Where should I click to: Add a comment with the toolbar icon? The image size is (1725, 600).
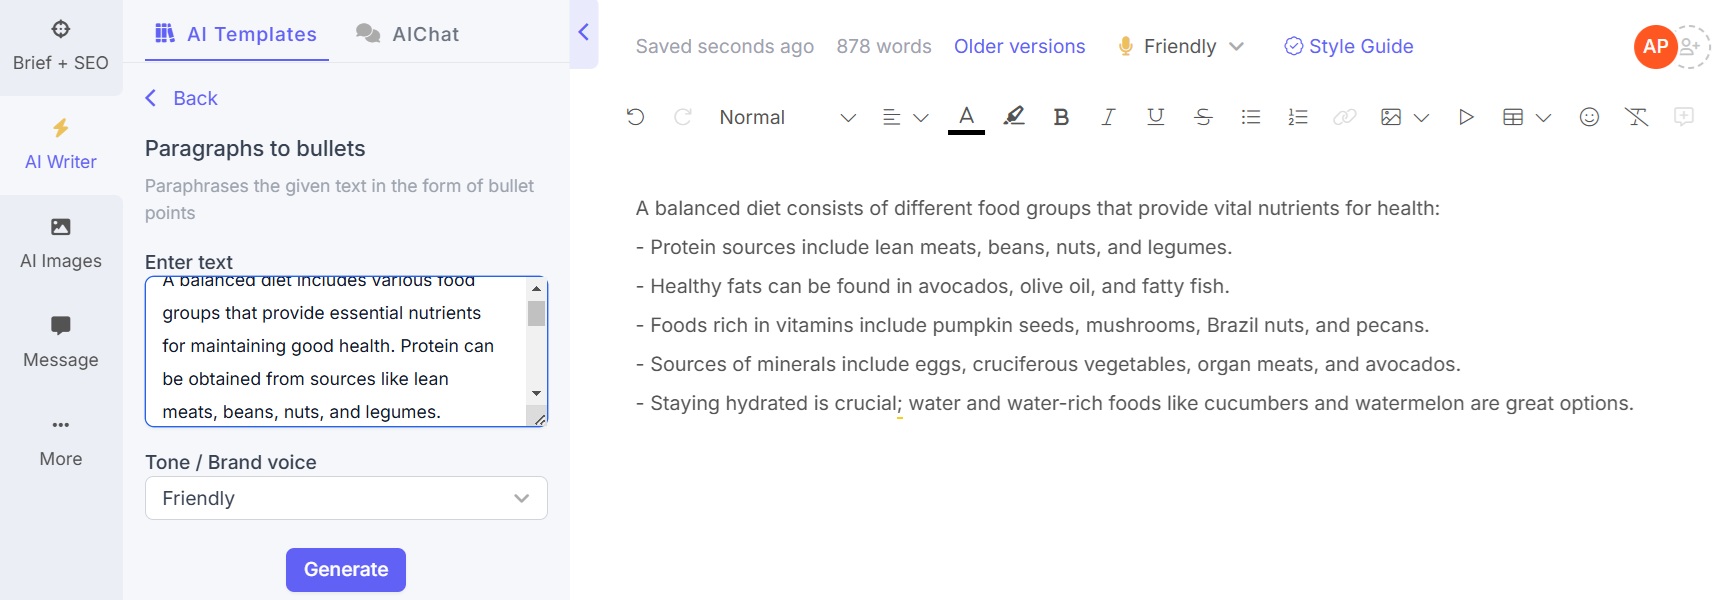point(1684,117)
